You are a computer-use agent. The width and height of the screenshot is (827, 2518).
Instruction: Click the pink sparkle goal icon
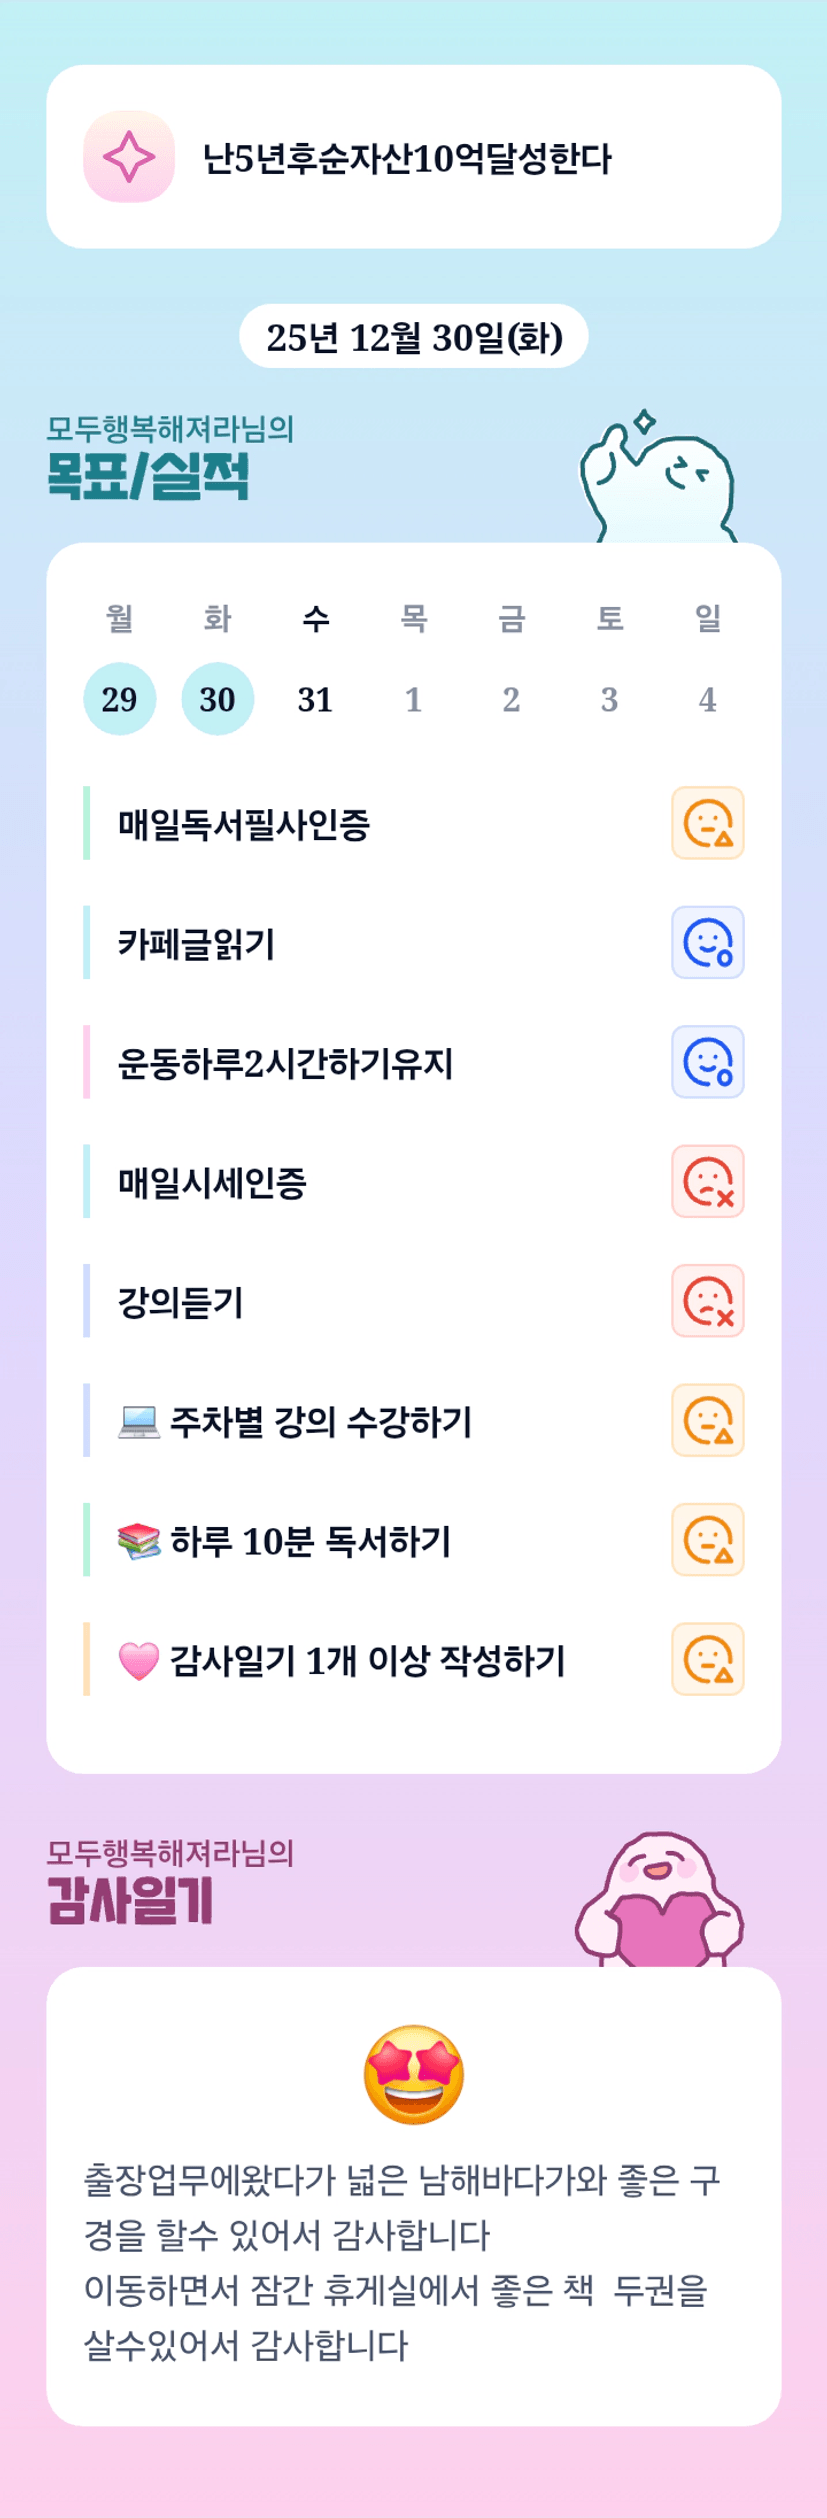point(129,157)
